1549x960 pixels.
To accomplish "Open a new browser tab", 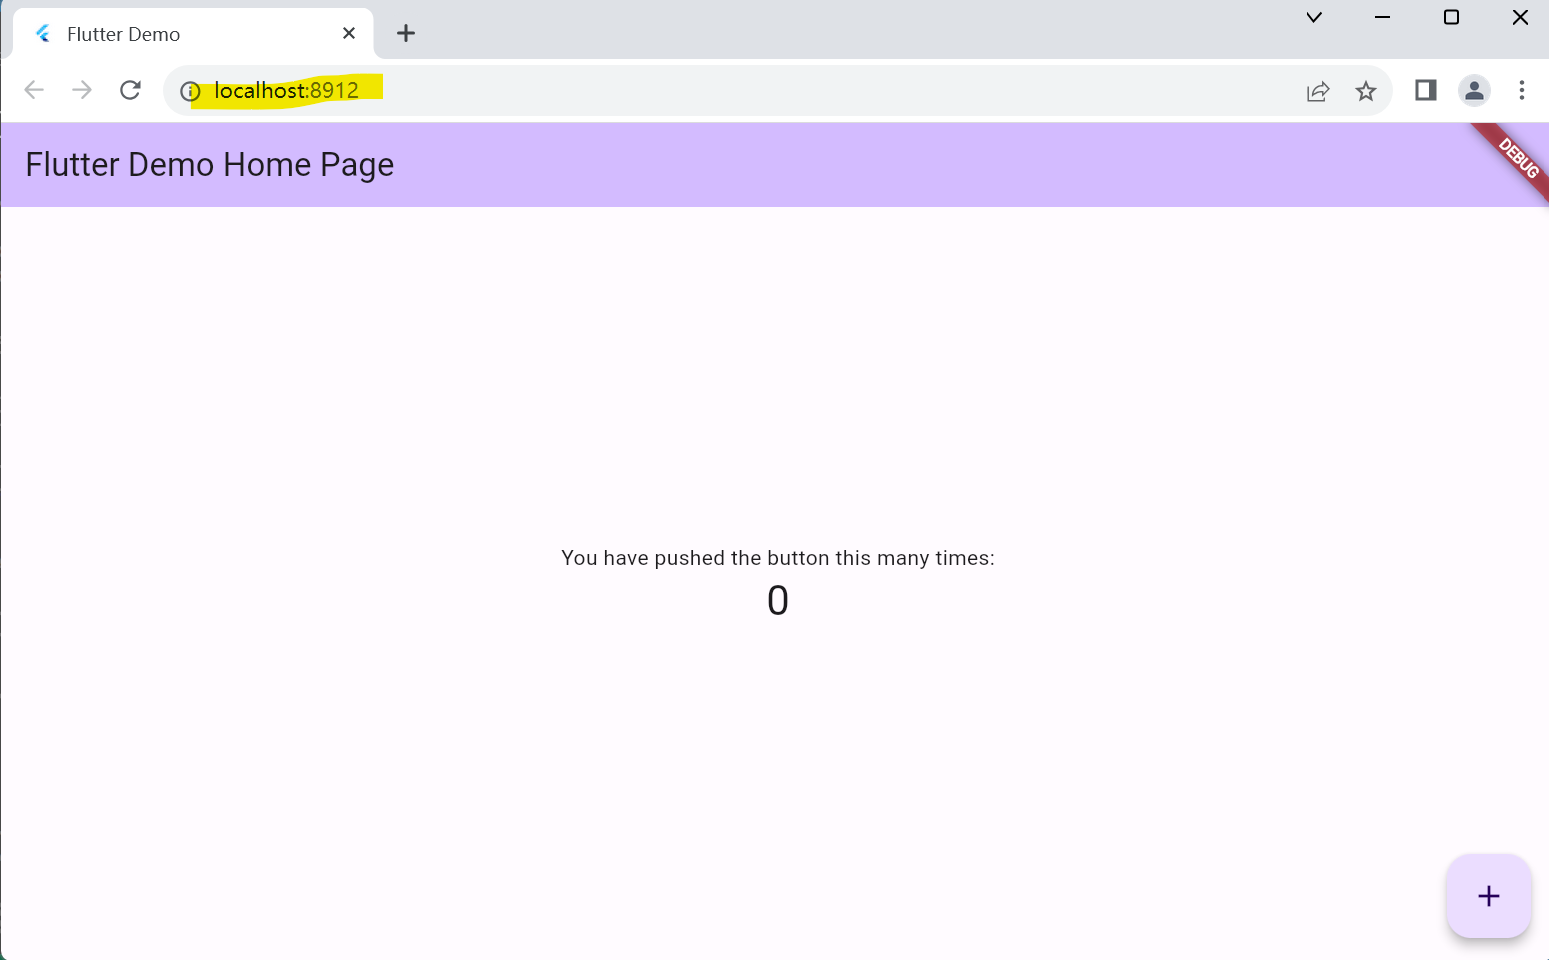I will click(x=406, y=33).
